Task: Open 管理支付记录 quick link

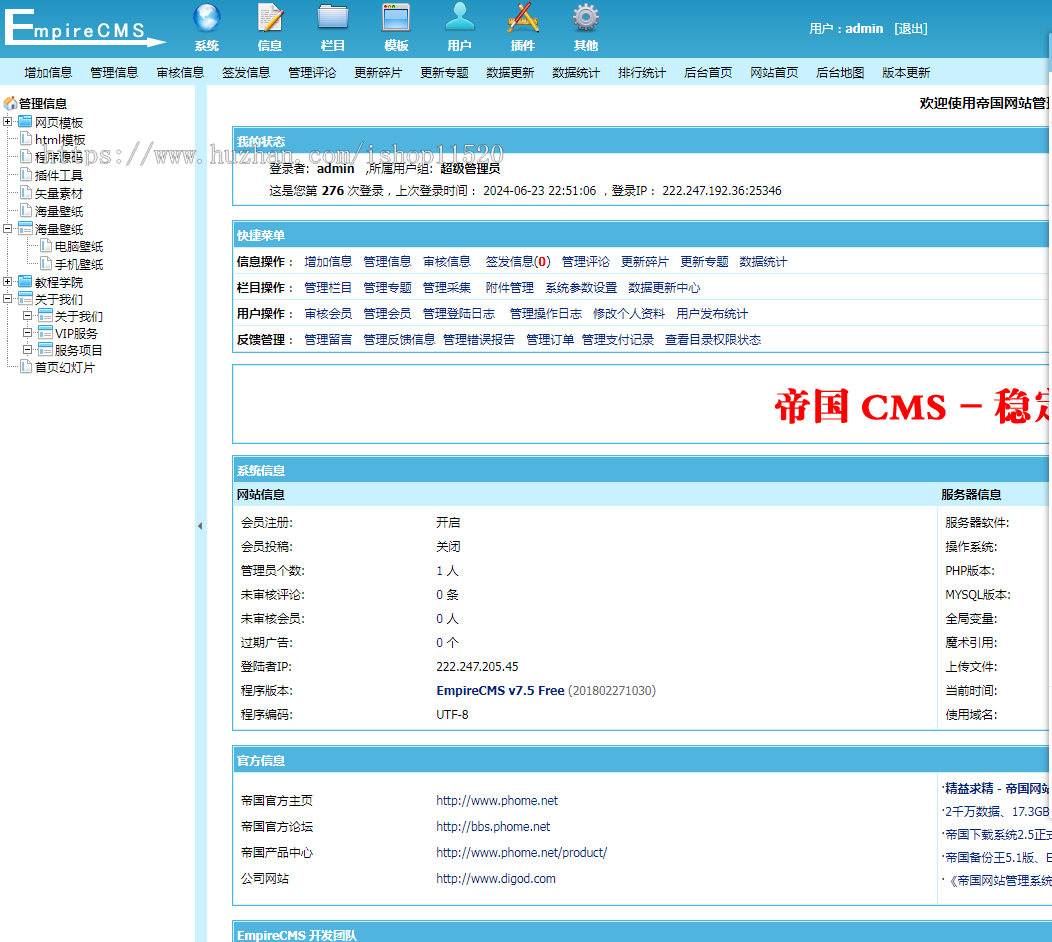Action: point(618,340)
